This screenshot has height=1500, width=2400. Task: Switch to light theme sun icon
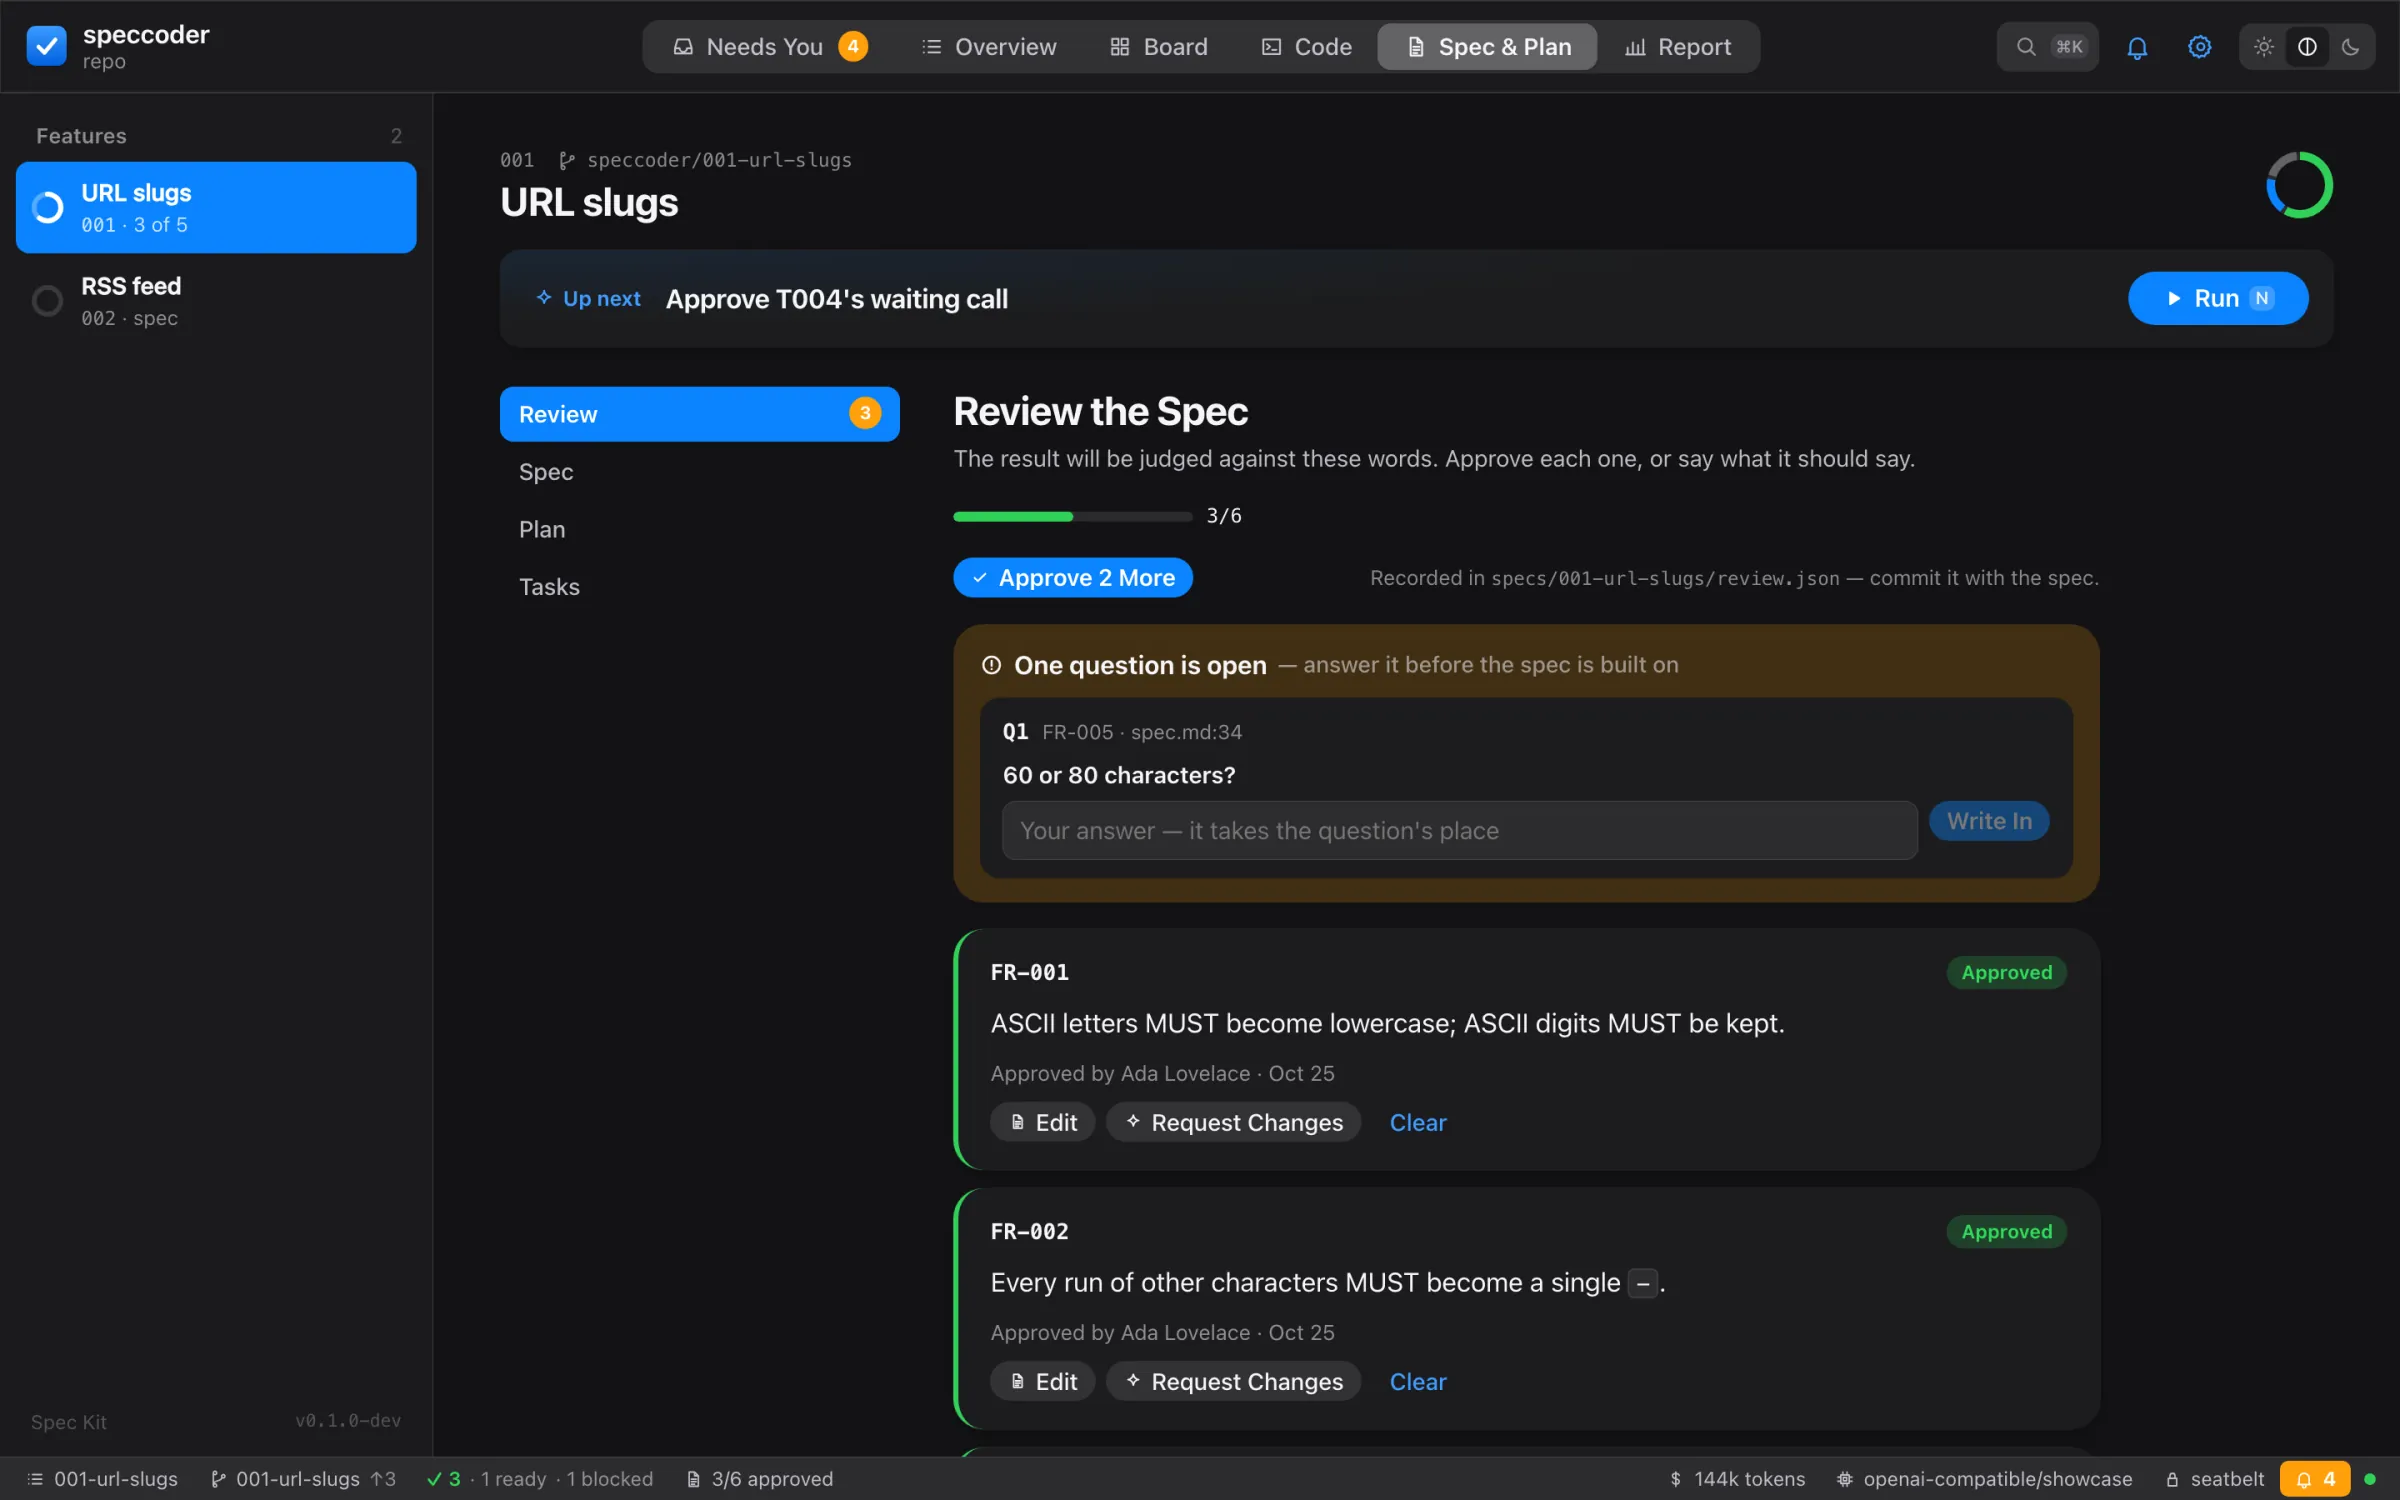pos(2264,47)
